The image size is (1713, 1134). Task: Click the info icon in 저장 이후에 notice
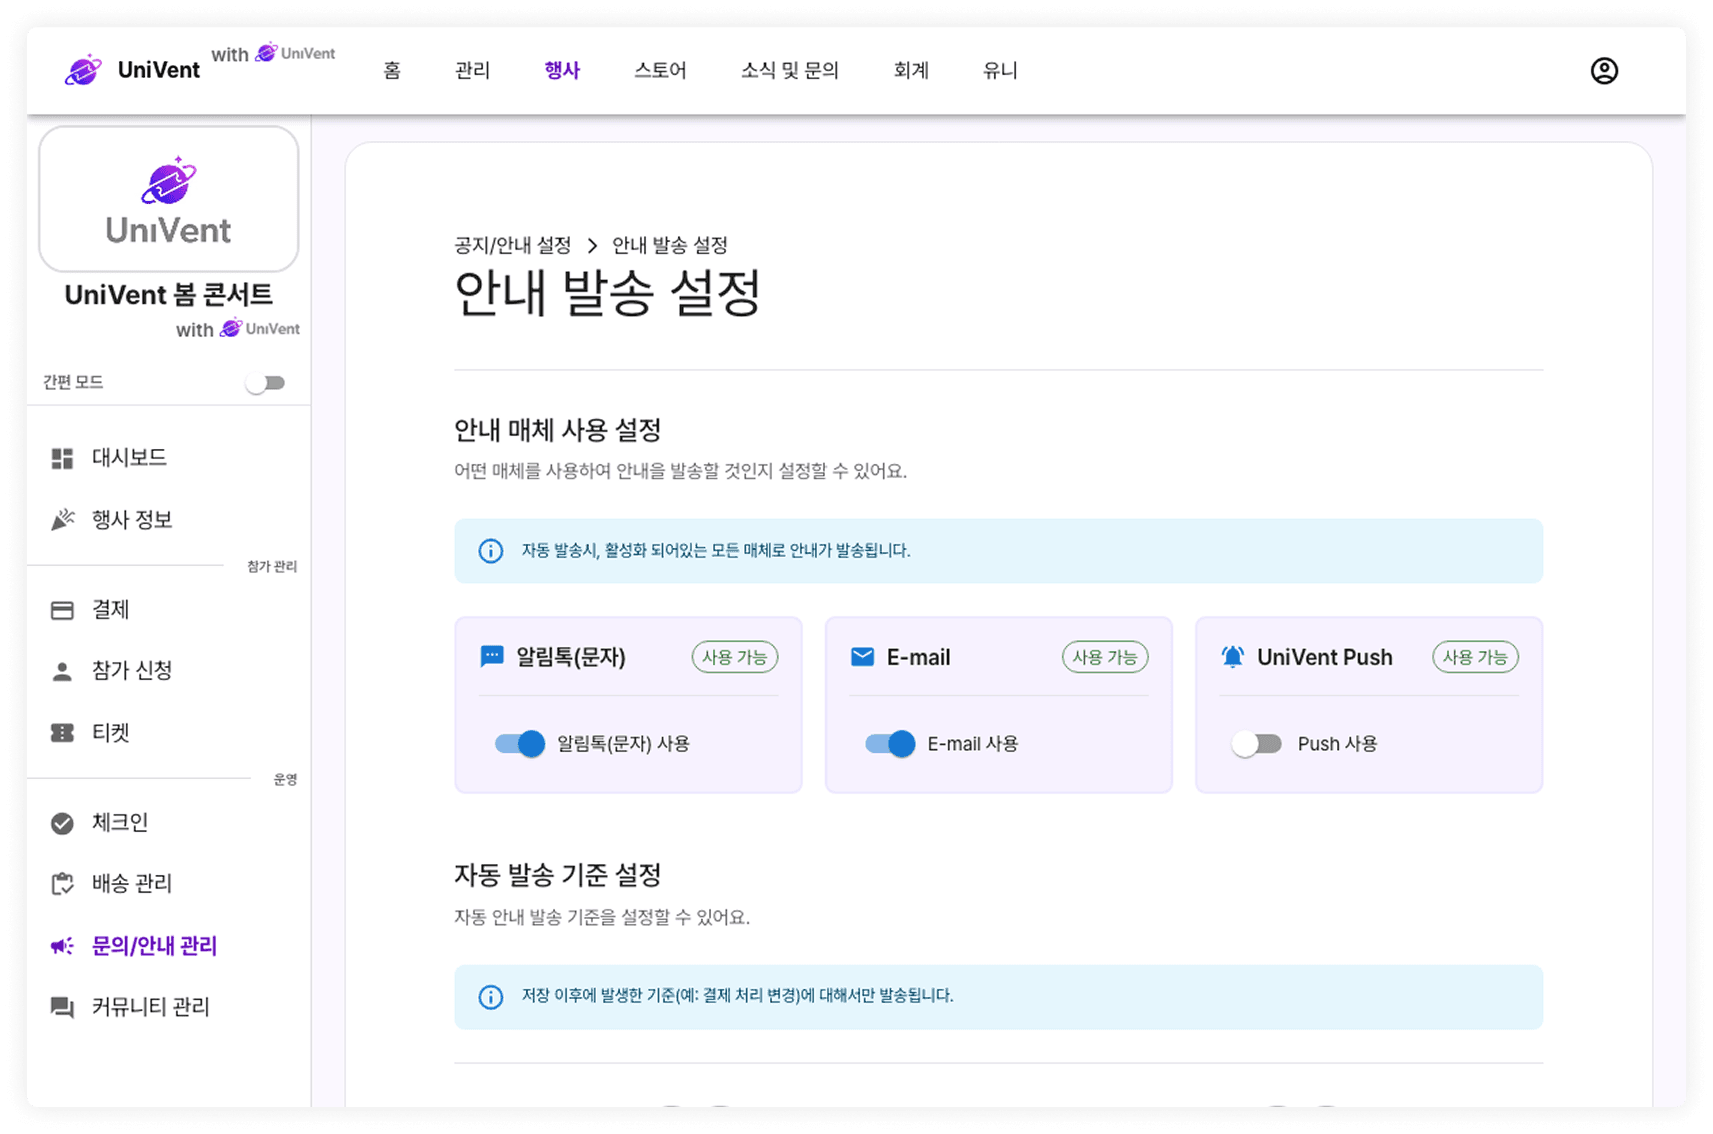[x=491, y=997]
